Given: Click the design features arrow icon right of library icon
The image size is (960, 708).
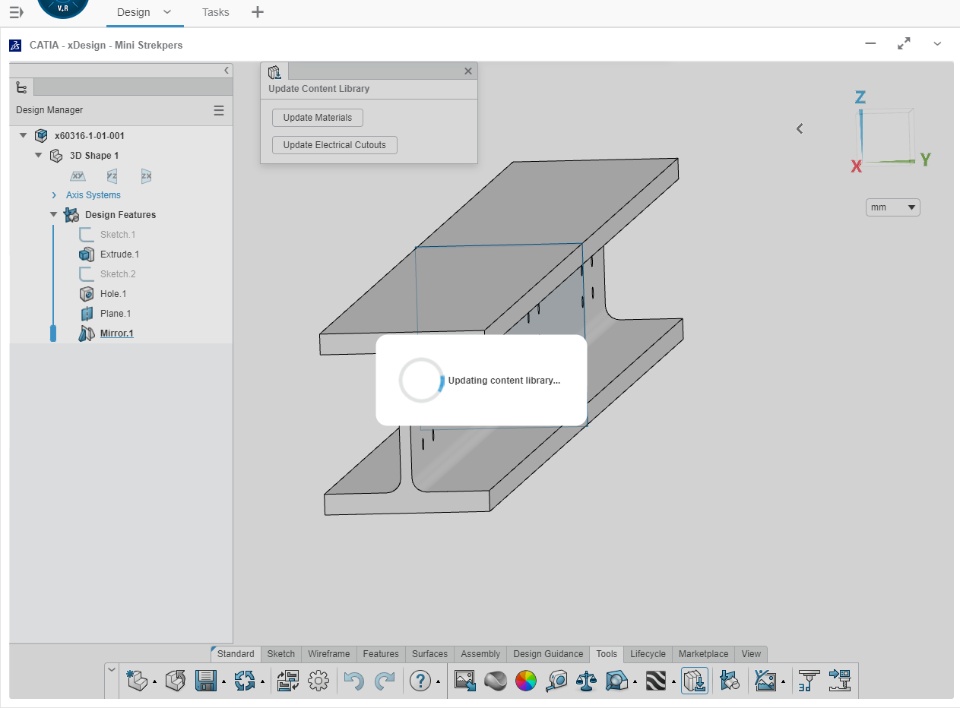Looking at the screenshot, I should 729,680.
